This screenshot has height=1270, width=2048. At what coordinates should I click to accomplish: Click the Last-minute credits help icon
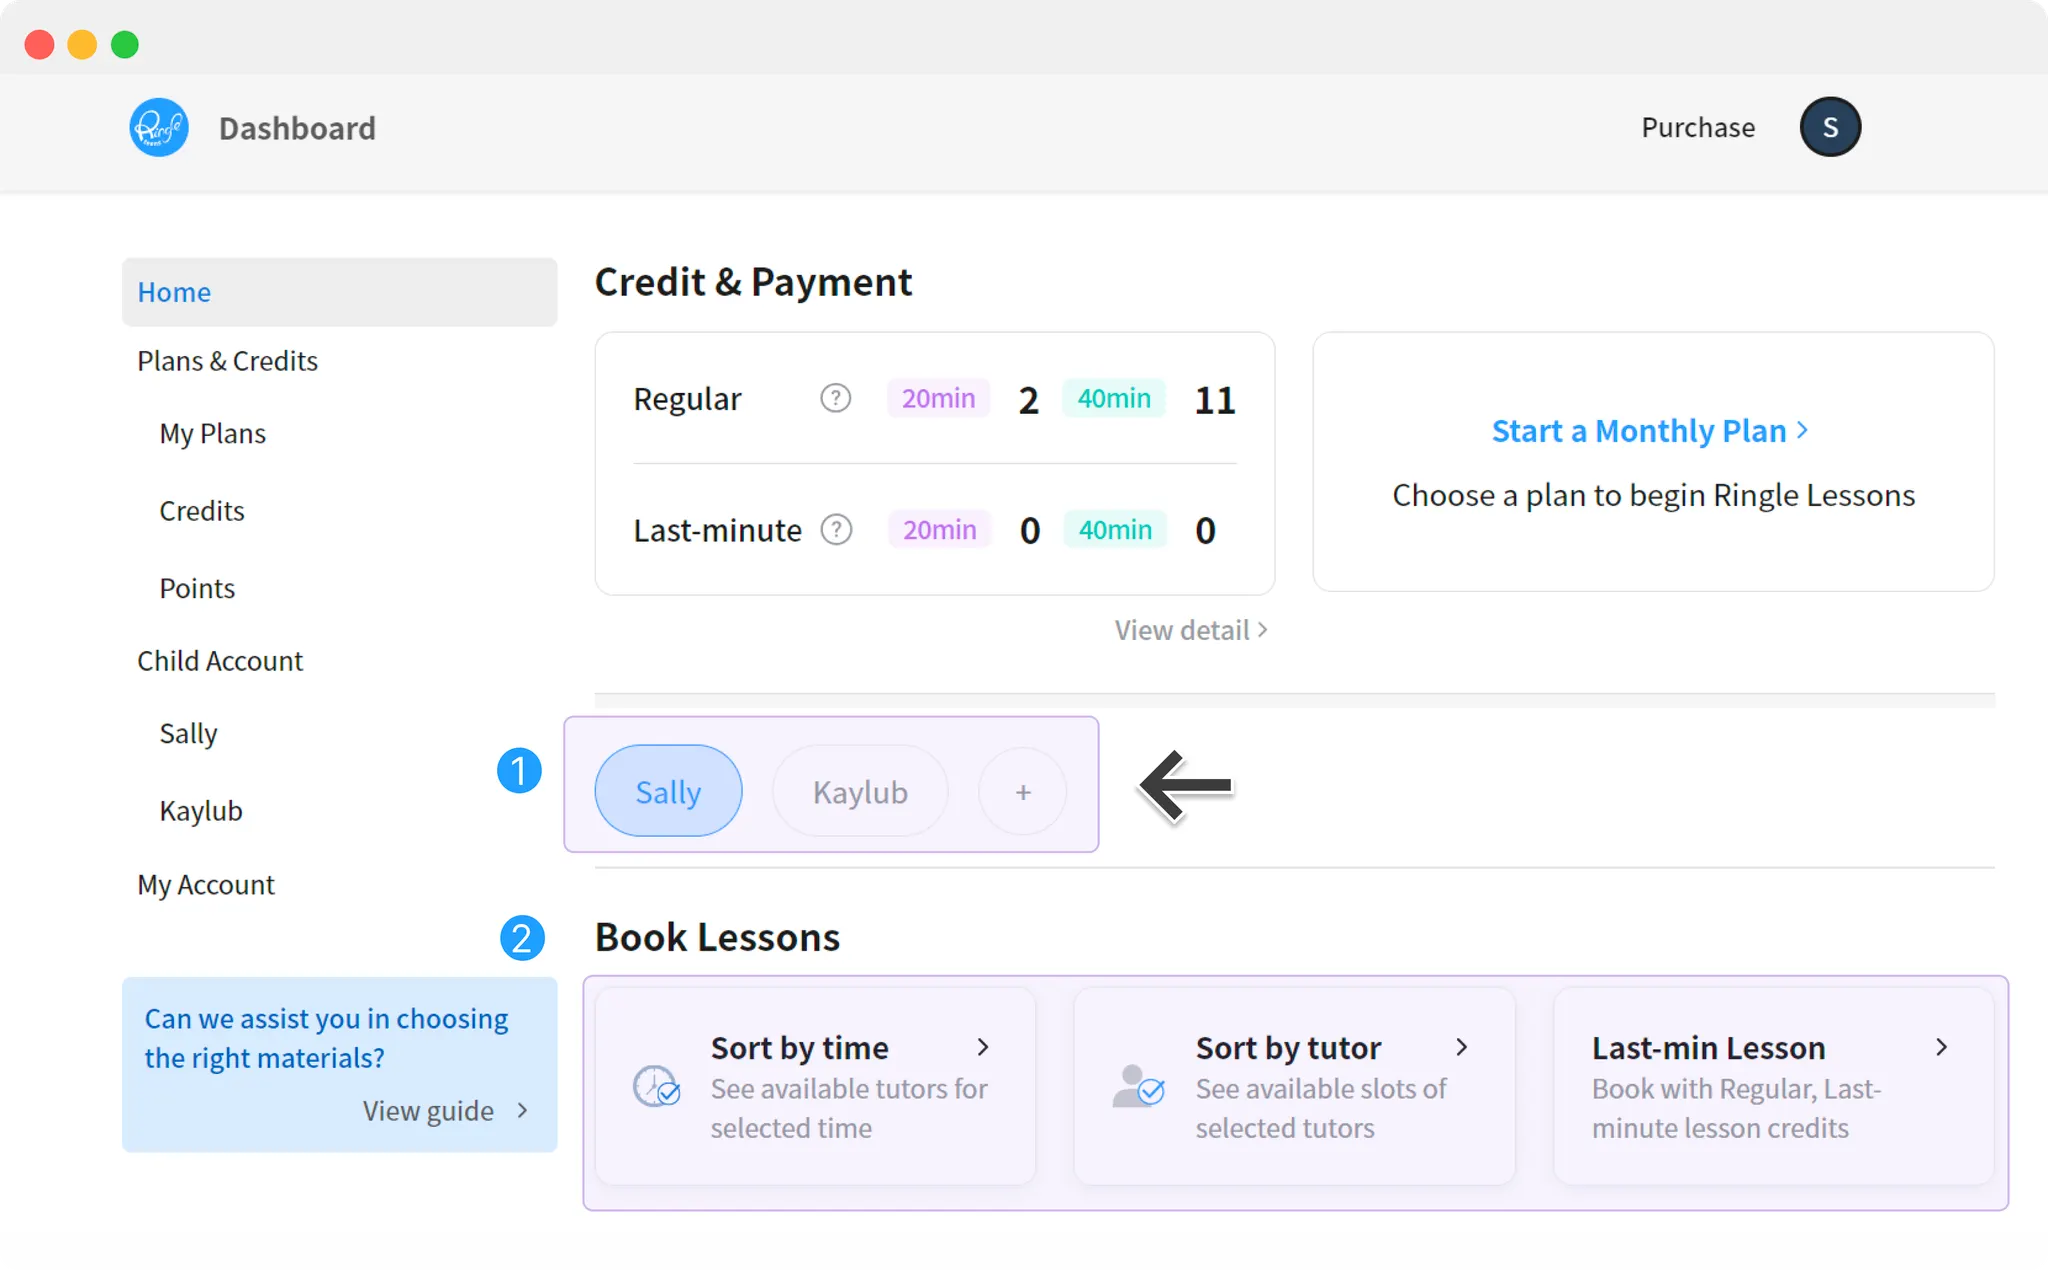836,529
